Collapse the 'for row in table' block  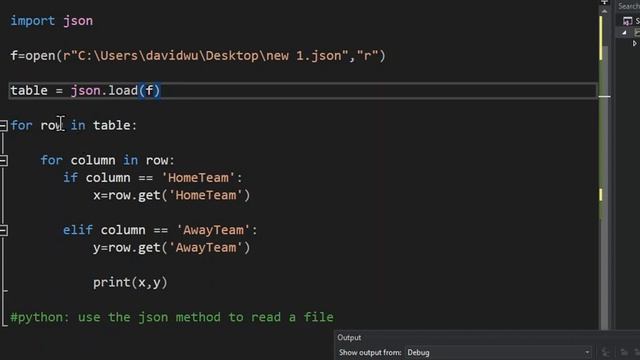coord(3,125)
